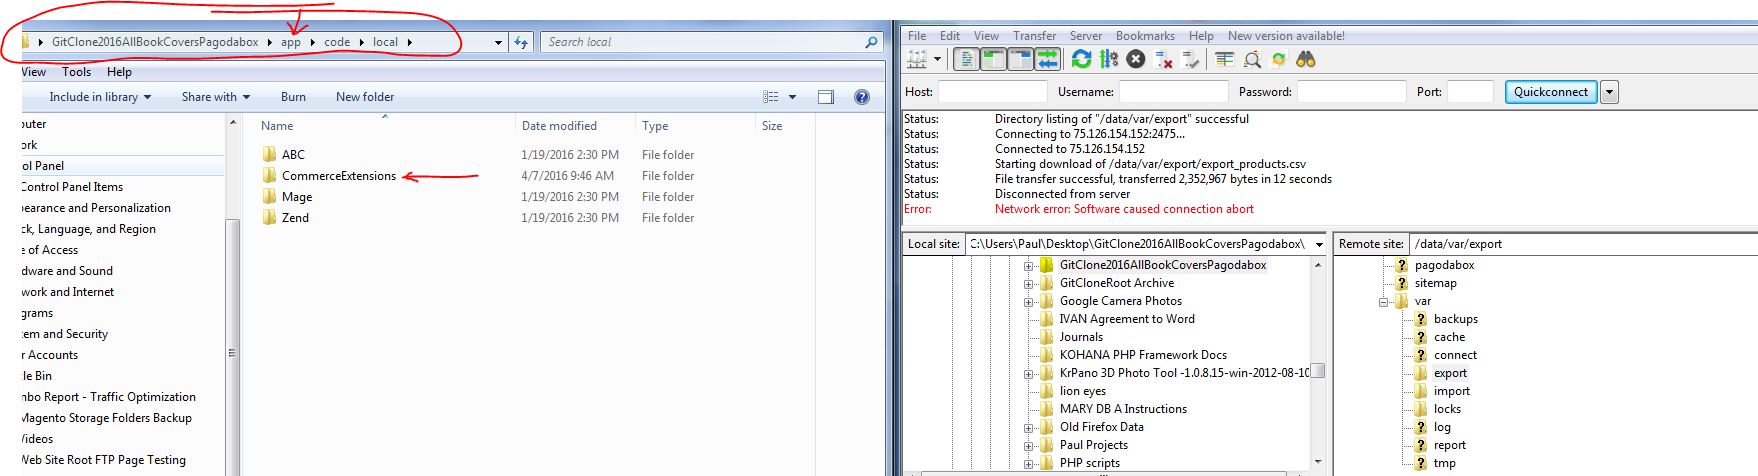Select KOHANA PHP Framework Docs folder
This screenshot has width=1758, height=476.
coord(1143,355)
